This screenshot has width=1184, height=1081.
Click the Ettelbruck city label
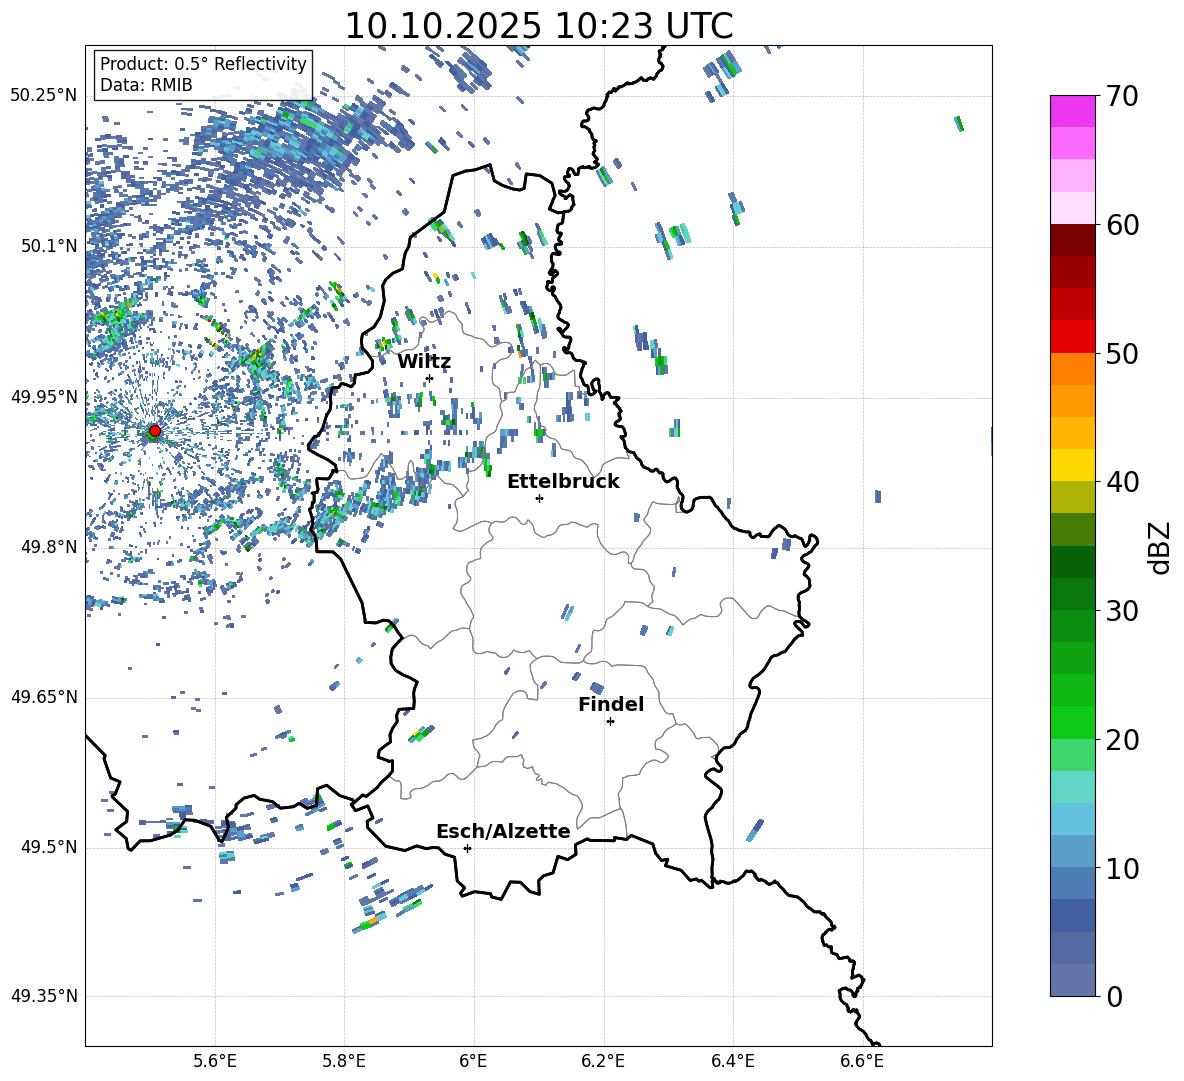563,482
